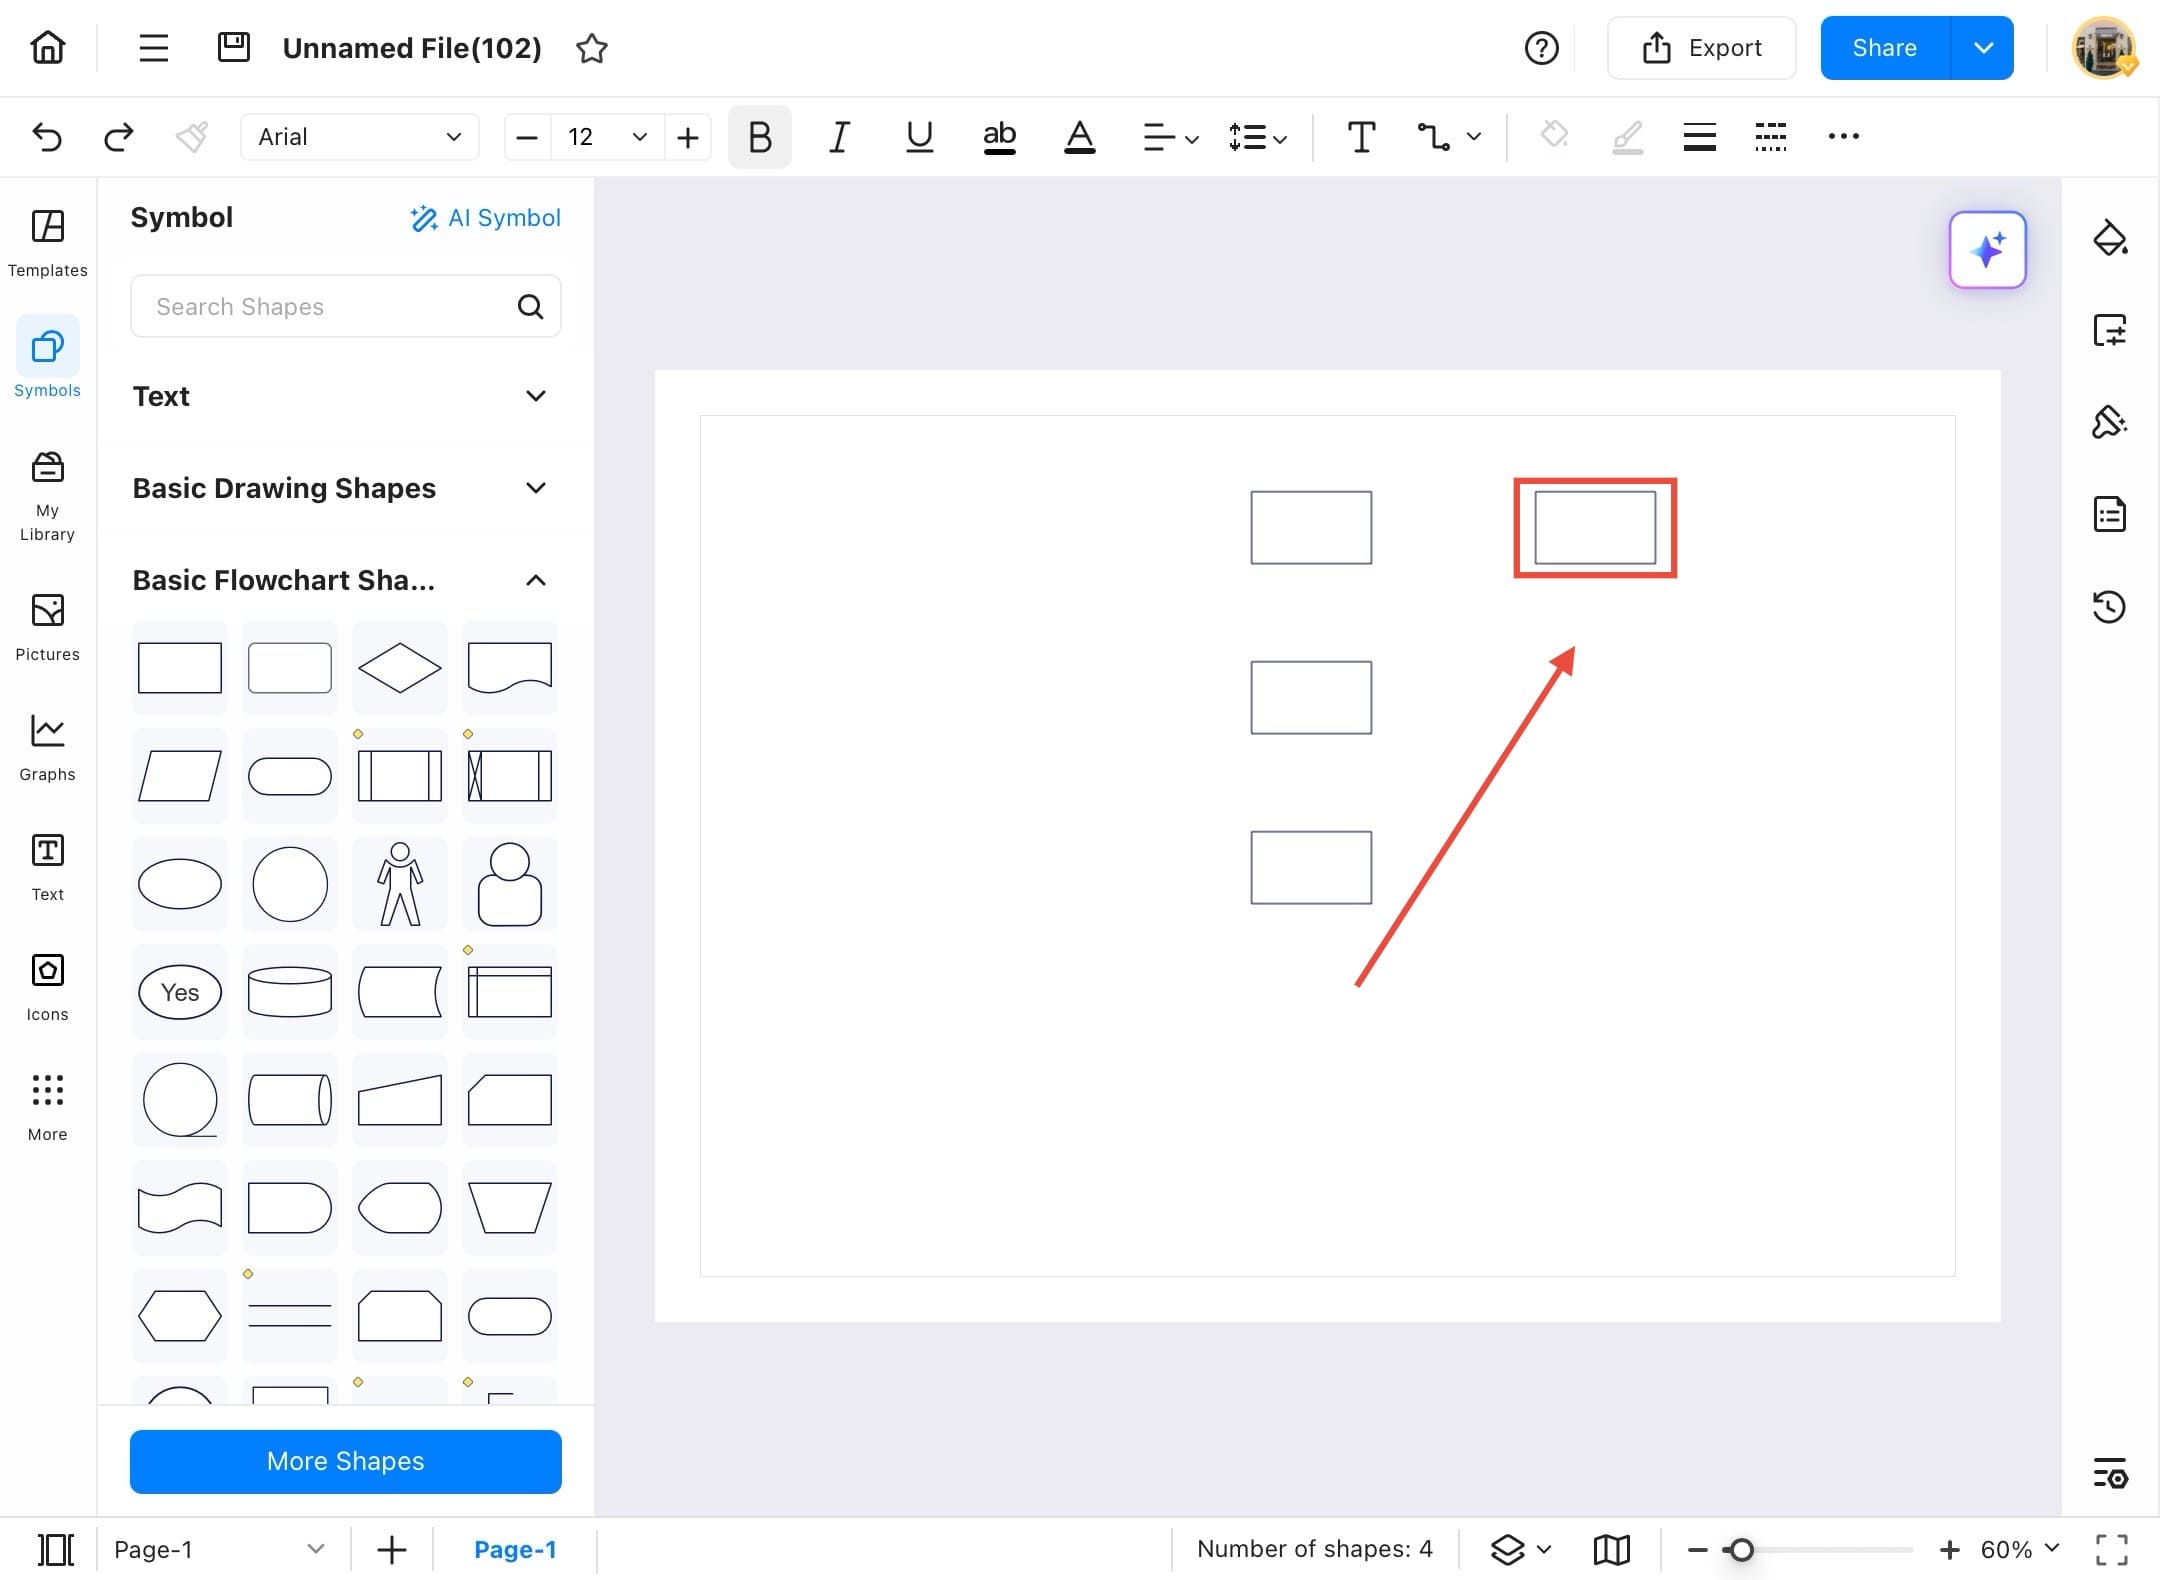Open the Icons panel
Viewport: 2160px width, 1580px height.
coord(46,985)
